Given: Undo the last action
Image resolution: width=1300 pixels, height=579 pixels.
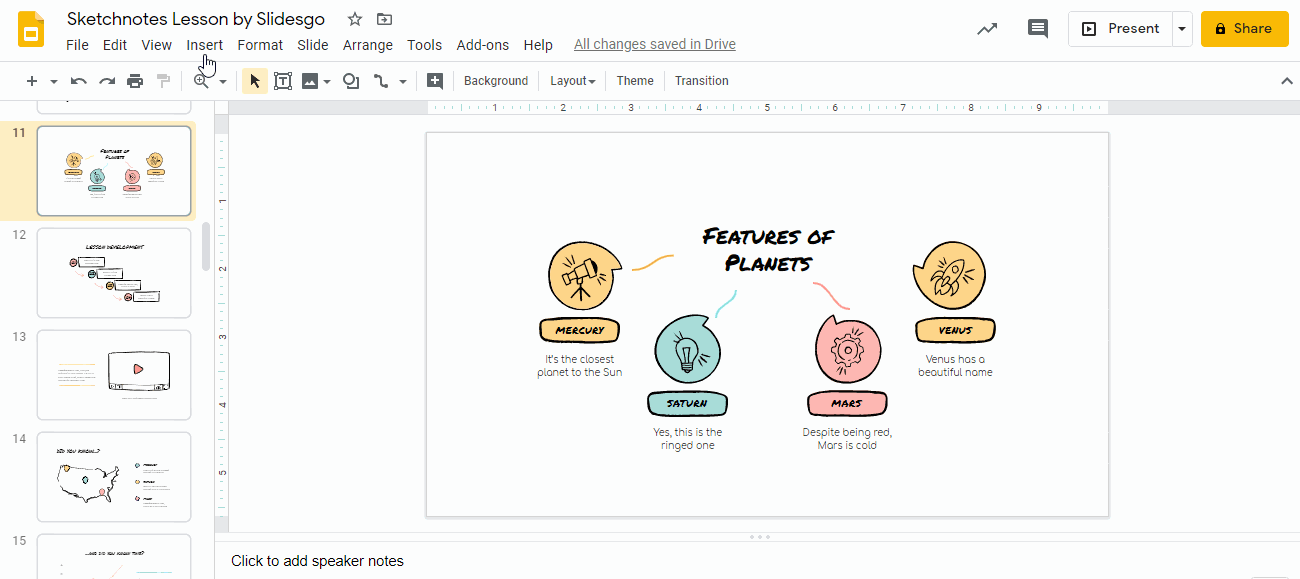Looking at the screenshot, I should 79,81.
